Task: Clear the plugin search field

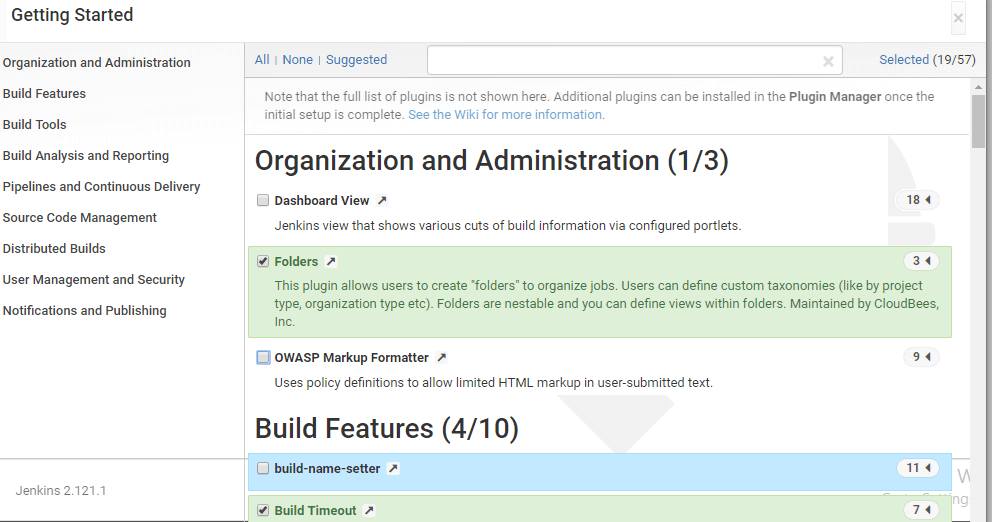Action: [x=828, y=61]
